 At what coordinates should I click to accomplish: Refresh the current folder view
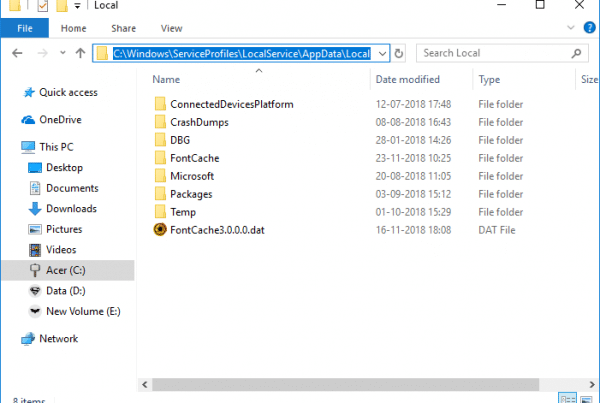pos(398,53)
